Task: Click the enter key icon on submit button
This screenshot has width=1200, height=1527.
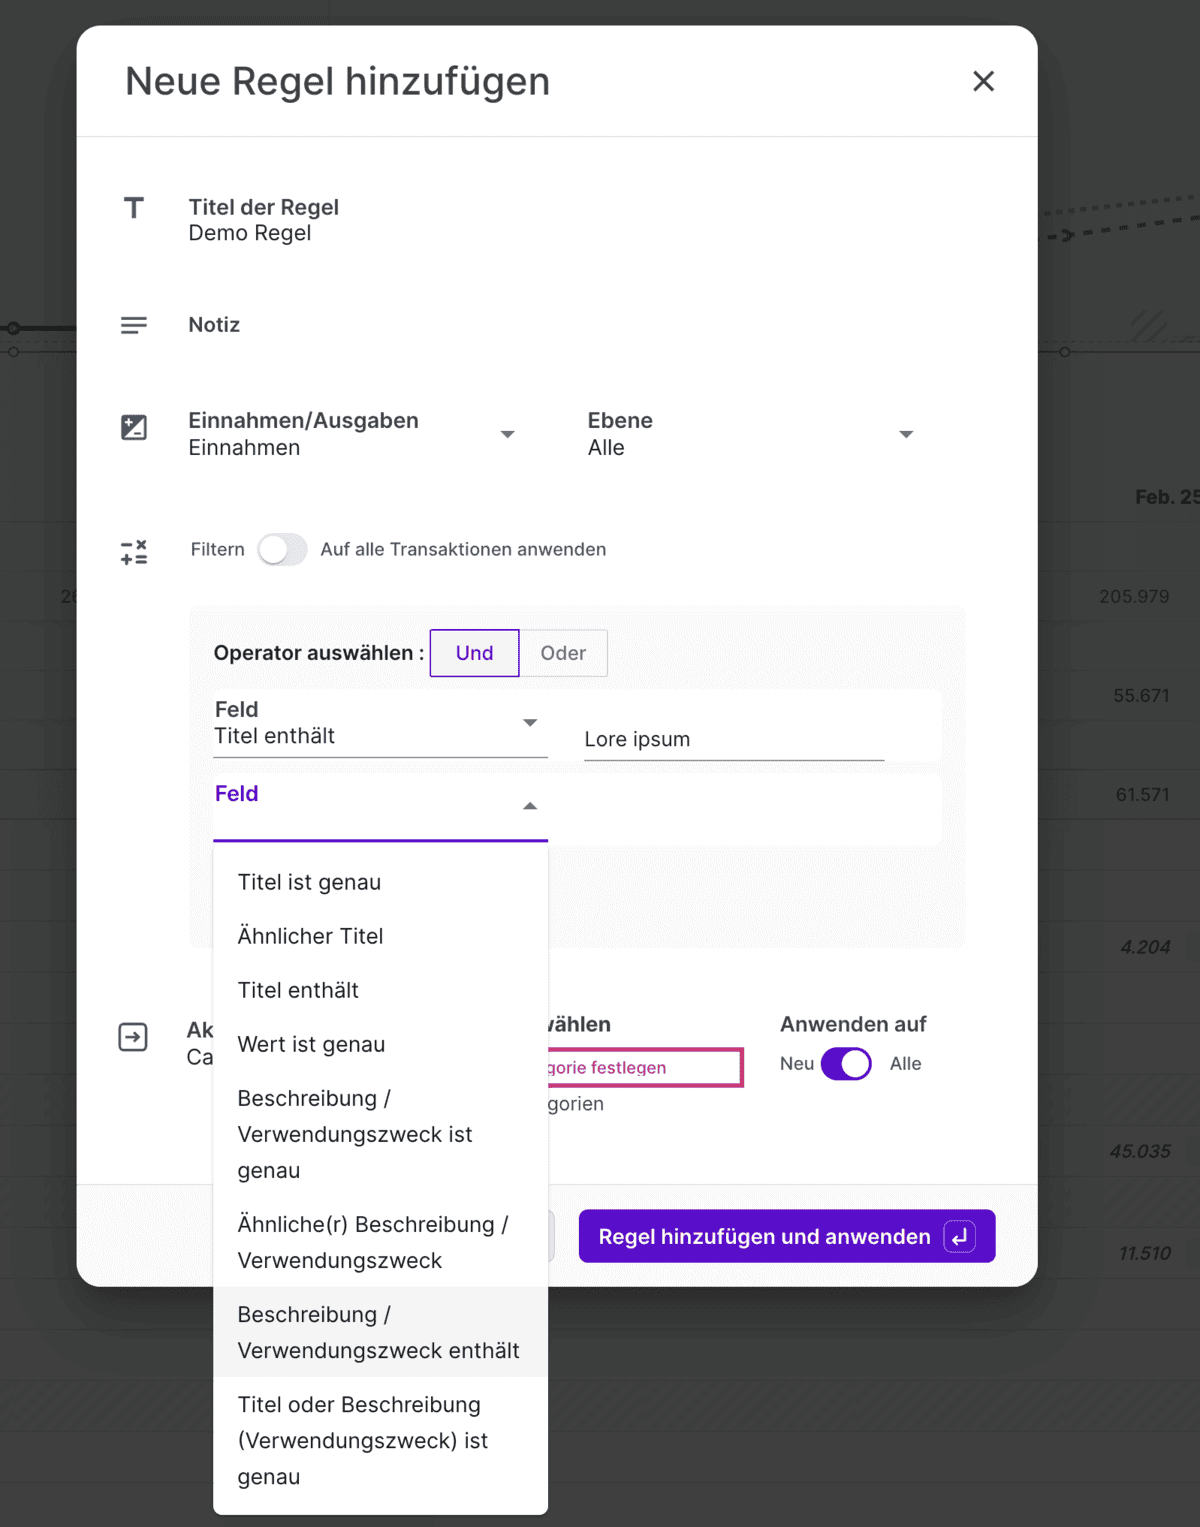Action: pos(959,1237)
